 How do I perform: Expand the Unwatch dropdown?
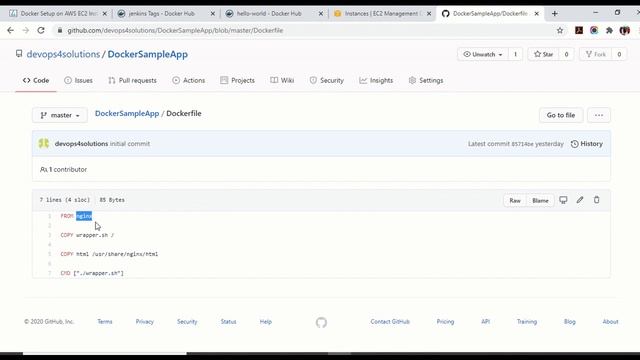pos(483,54)
